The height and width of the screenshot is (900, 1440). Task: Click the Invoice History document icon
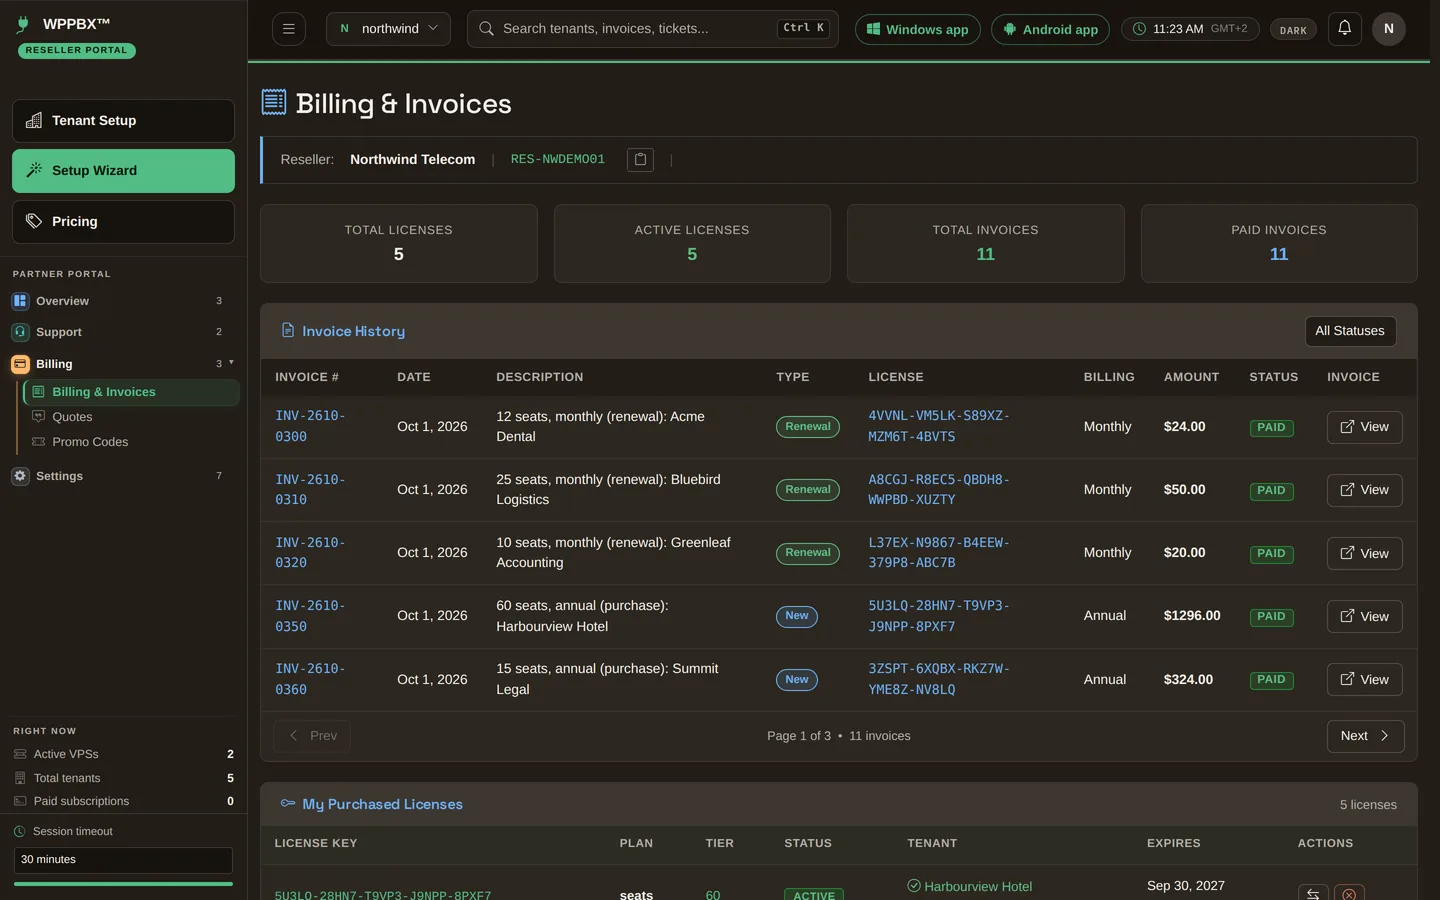click(x=288, y=330)
